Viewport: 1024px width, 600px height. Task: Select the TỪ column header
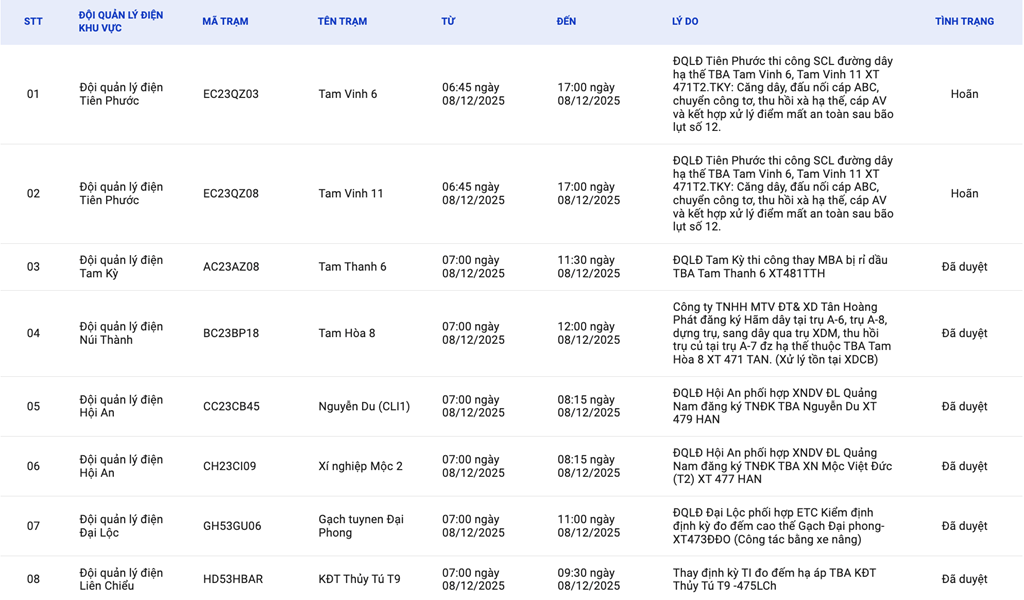(x=448, y=22)
